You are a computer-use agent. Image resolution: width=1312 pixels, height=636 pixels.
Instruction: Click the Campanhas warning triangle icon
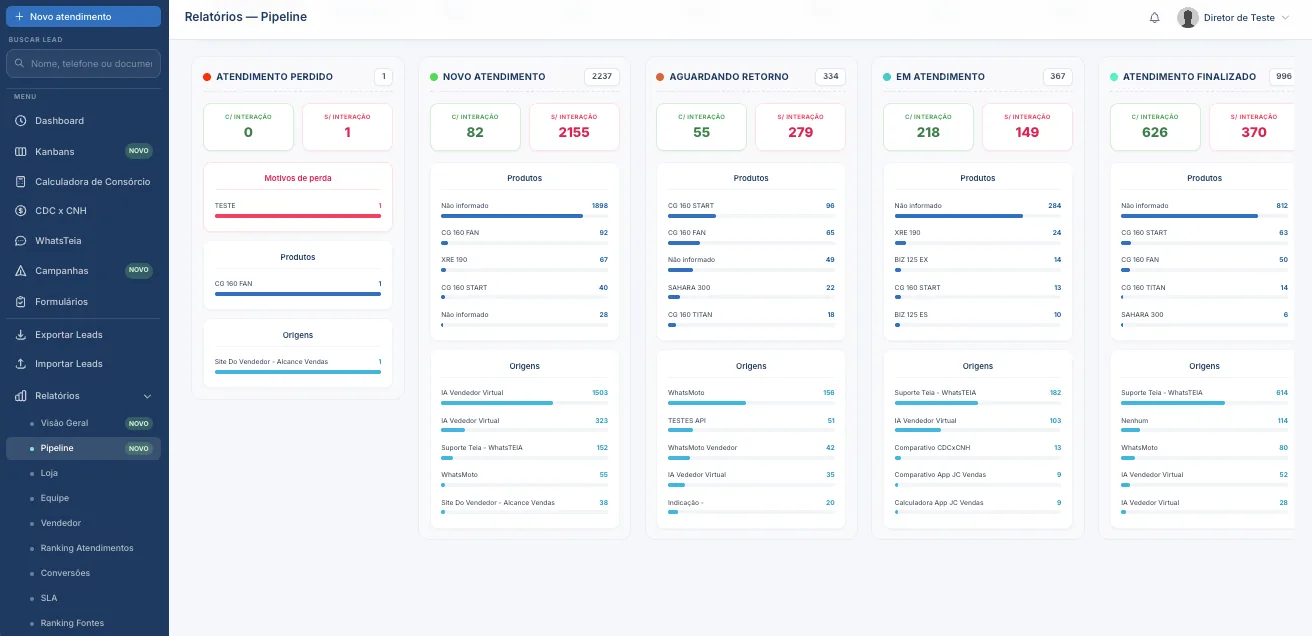click(x=21, y=271)
